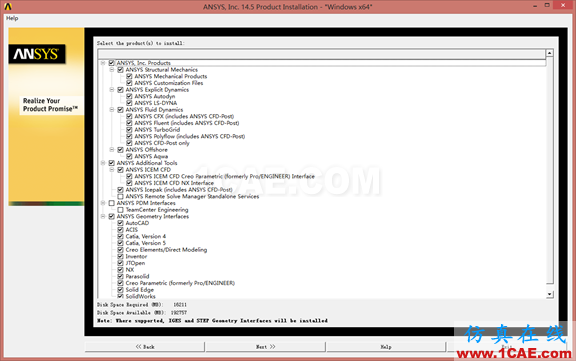Uncheck ANSYS Geometry Interfaces

[112, 216]
